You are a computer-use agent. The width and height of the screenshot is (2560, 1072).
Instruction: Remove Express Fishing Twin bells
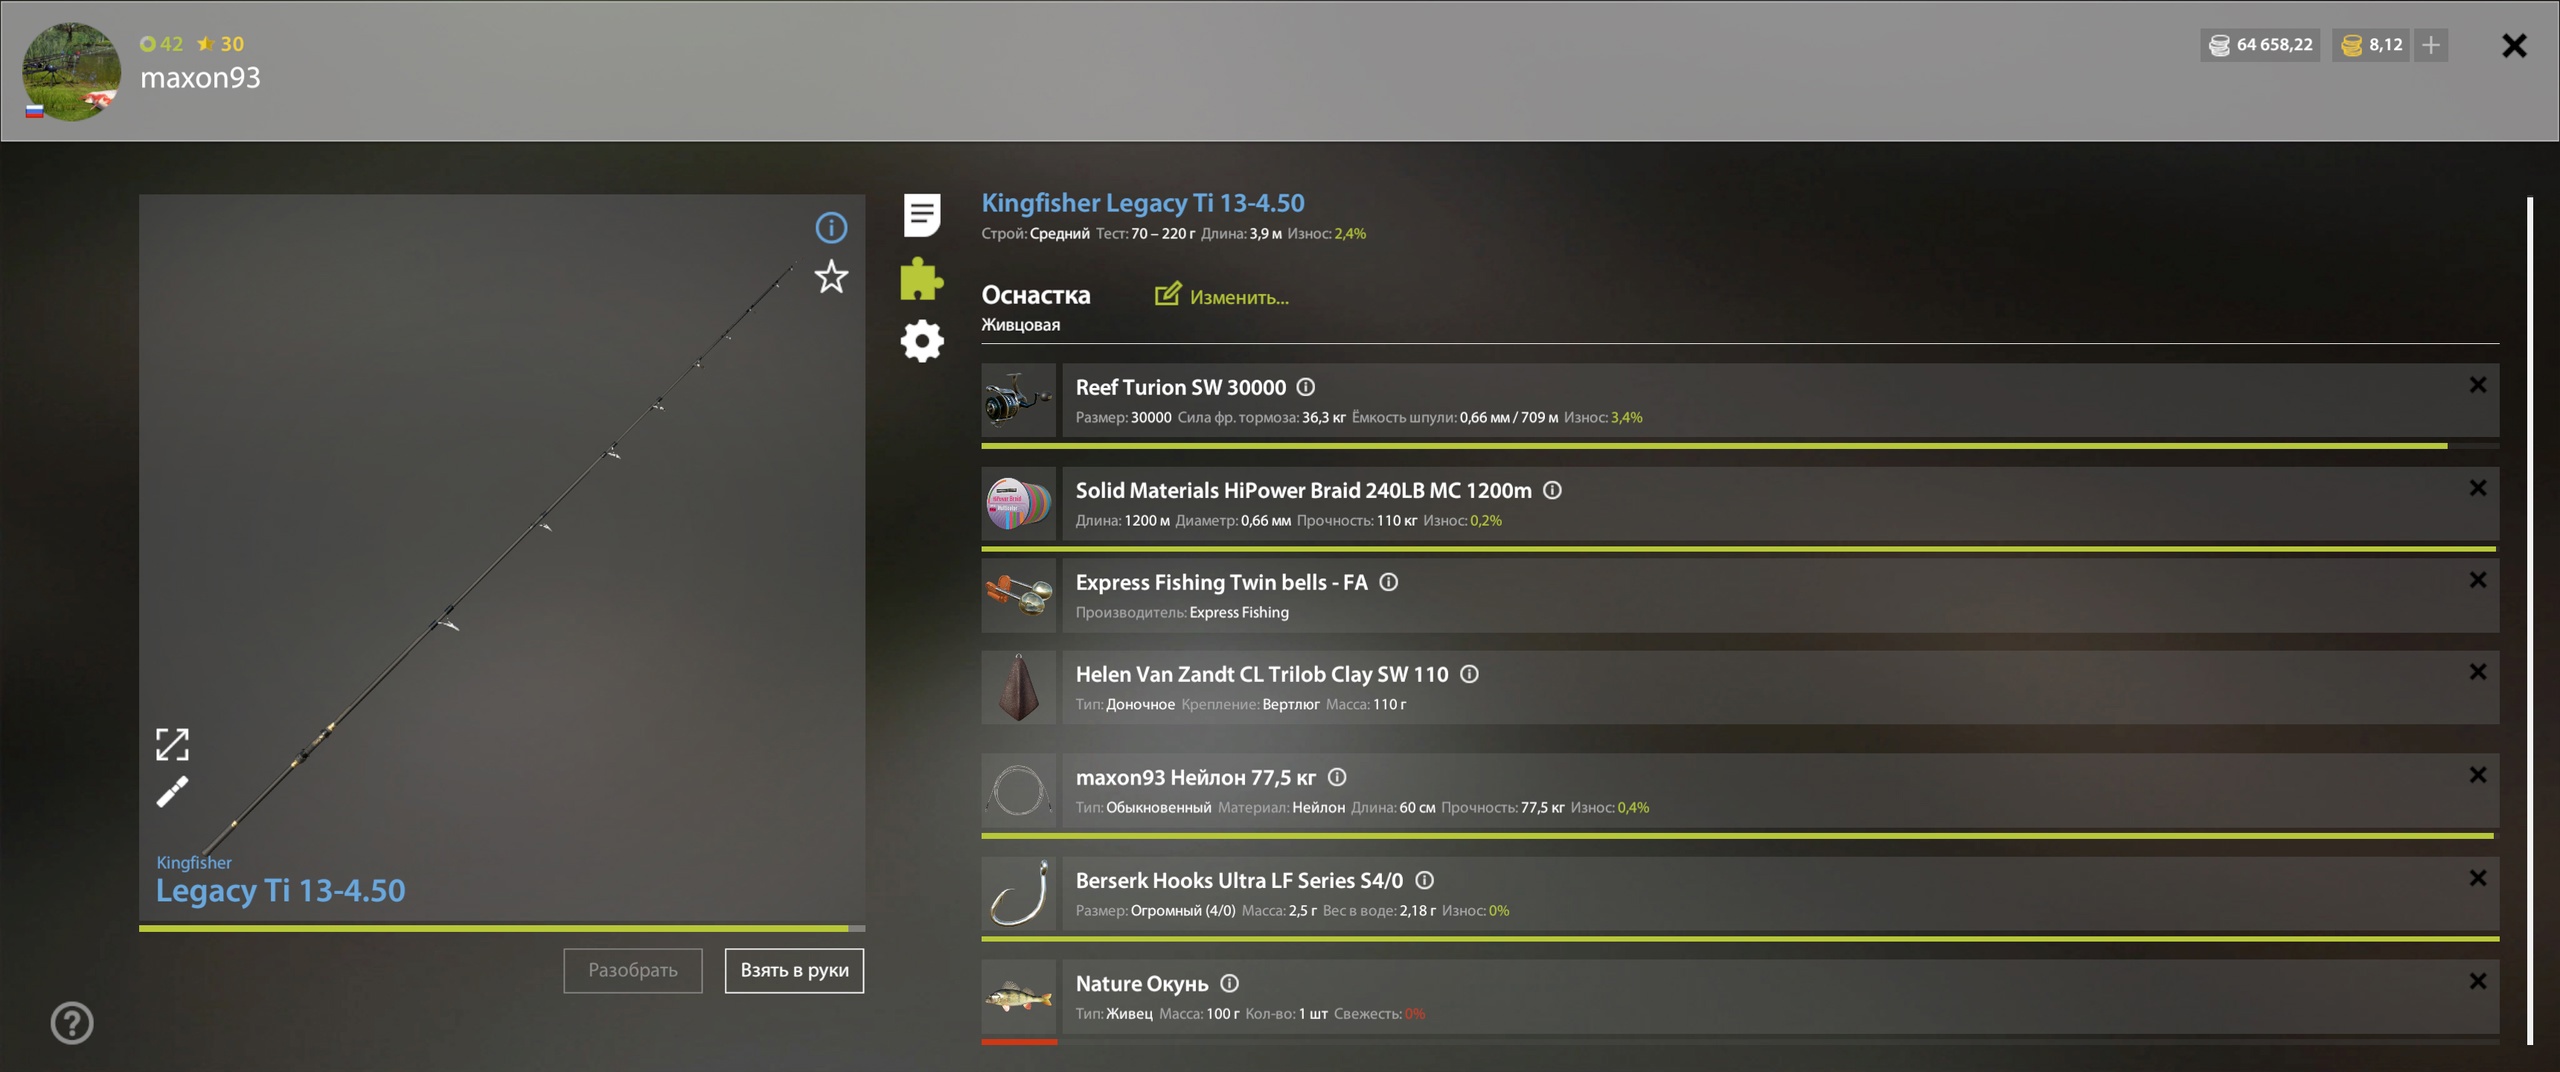pyautogui.click(x=2478, y=580)
